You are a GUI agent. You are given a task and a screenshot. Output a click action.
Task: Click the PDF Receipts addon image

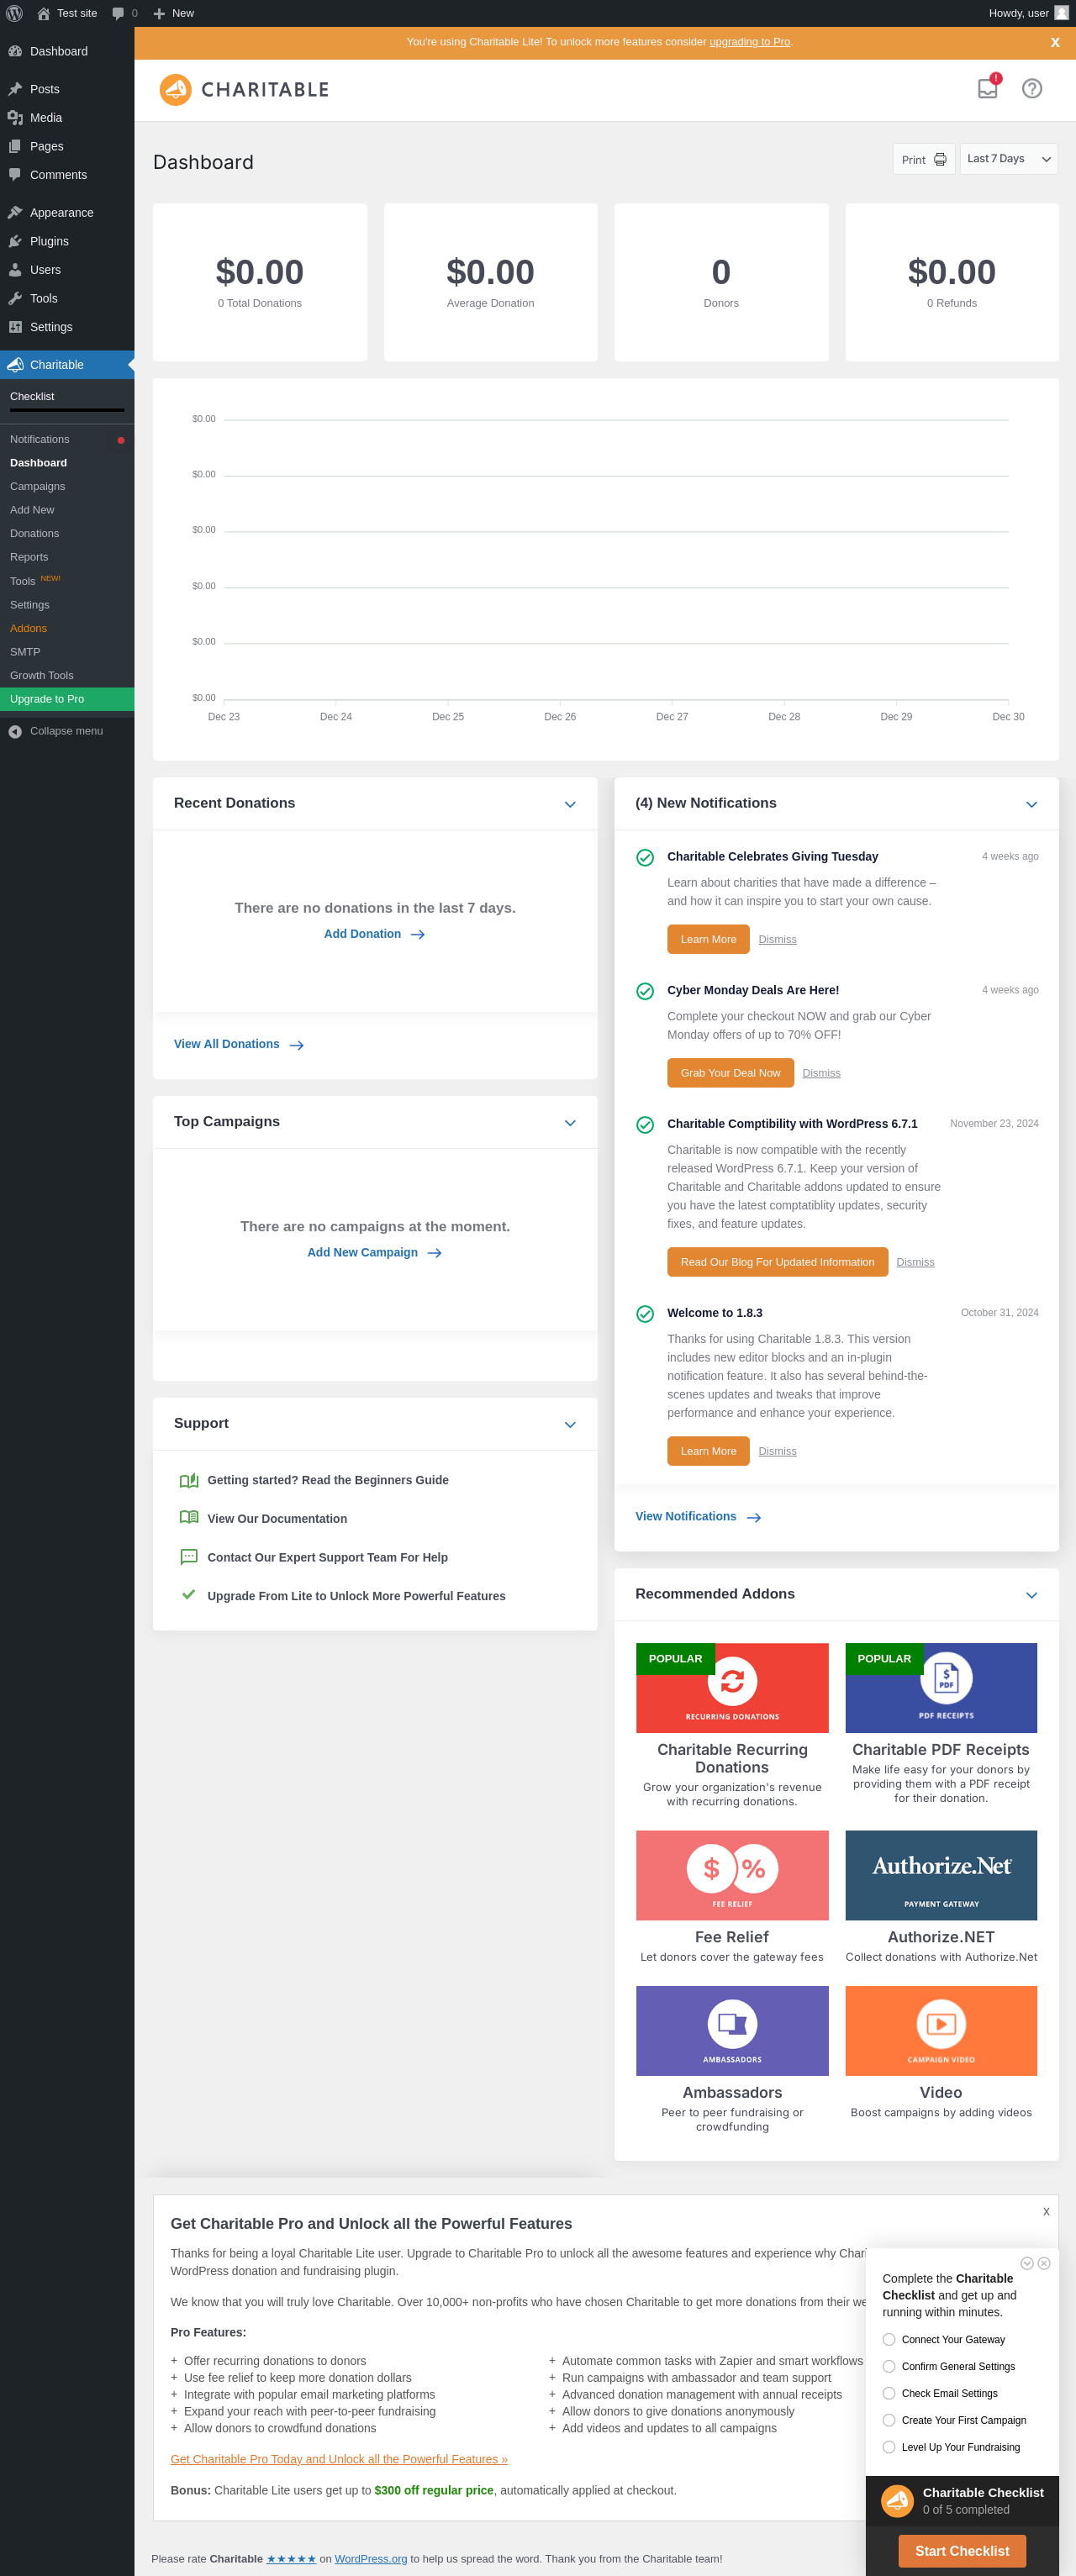point(941,1687)
